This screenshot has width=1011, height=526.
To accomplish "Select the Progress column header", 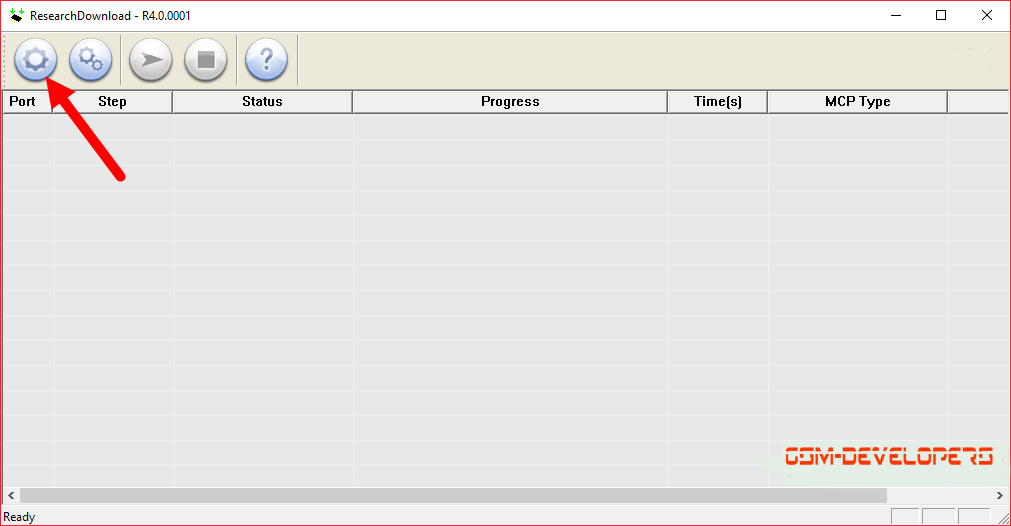I will pyautogui.click(x=510, y=102).
